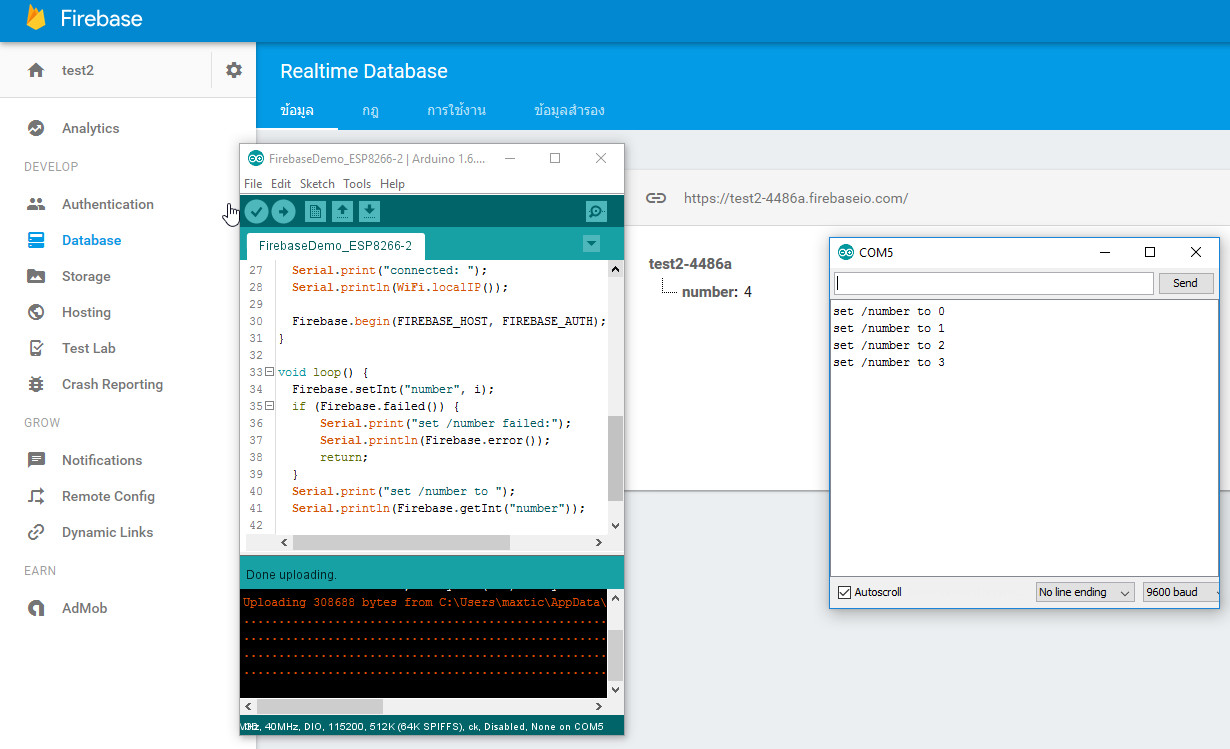This screenshot has height=749, width=1230.
Task: Open the Sketch menu in Arduino
Action: click(x=317, y=184)
